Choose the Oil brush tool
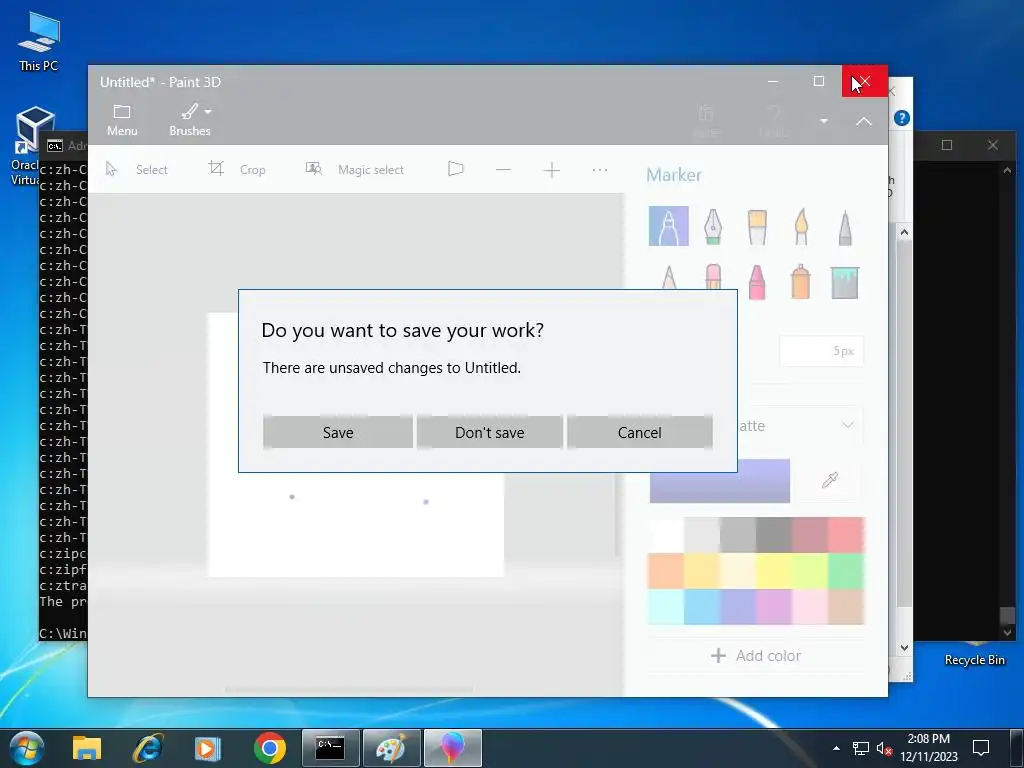 757,226
